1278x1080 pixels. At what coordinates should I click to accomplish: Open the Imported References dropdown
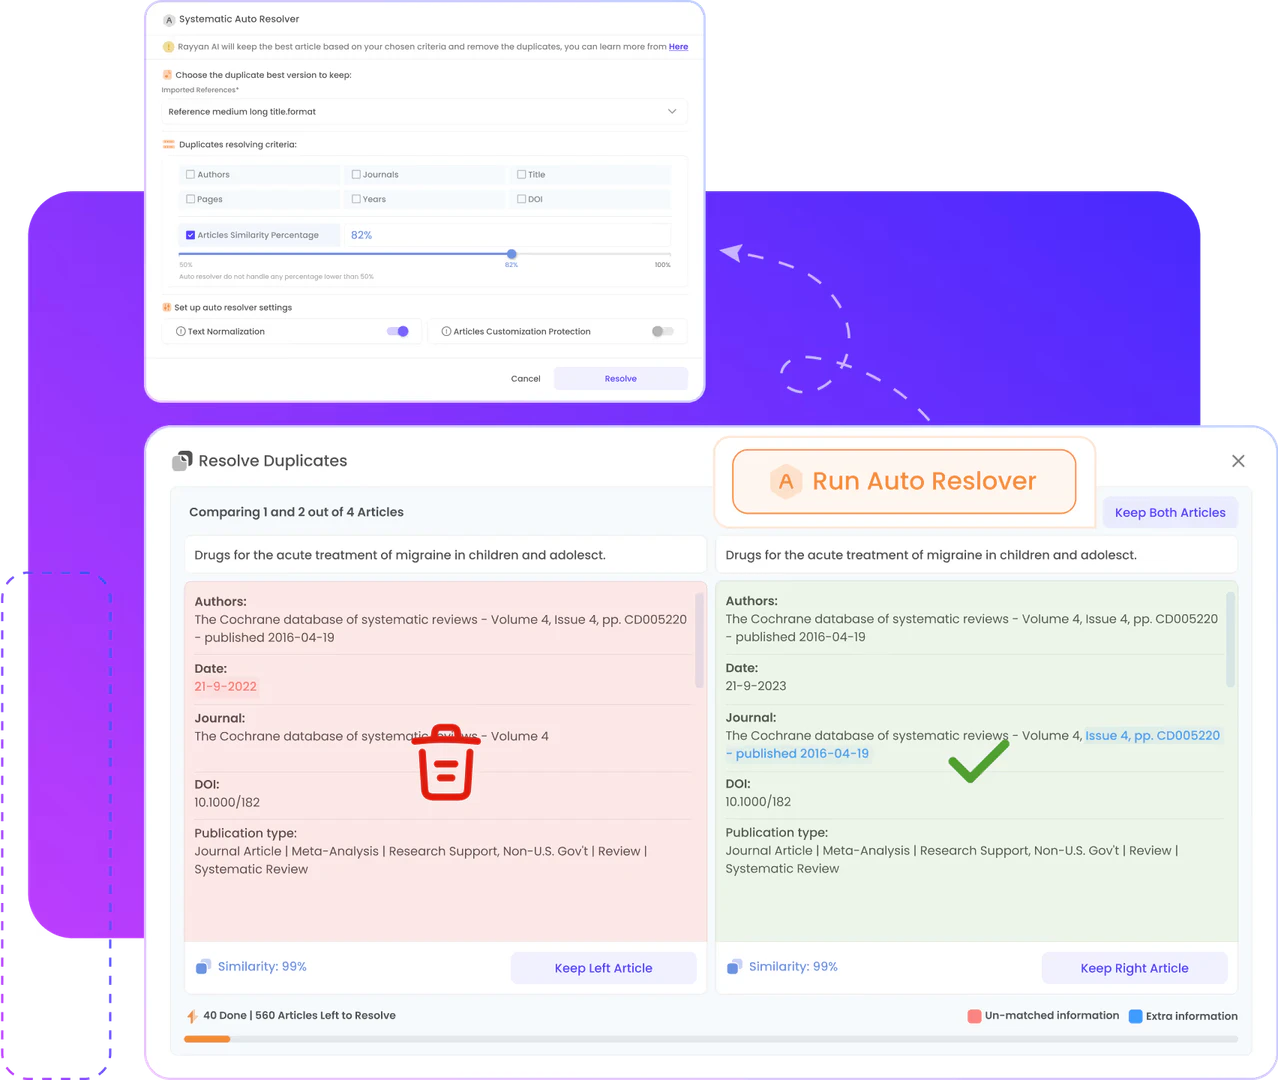(x=424, y=112)
